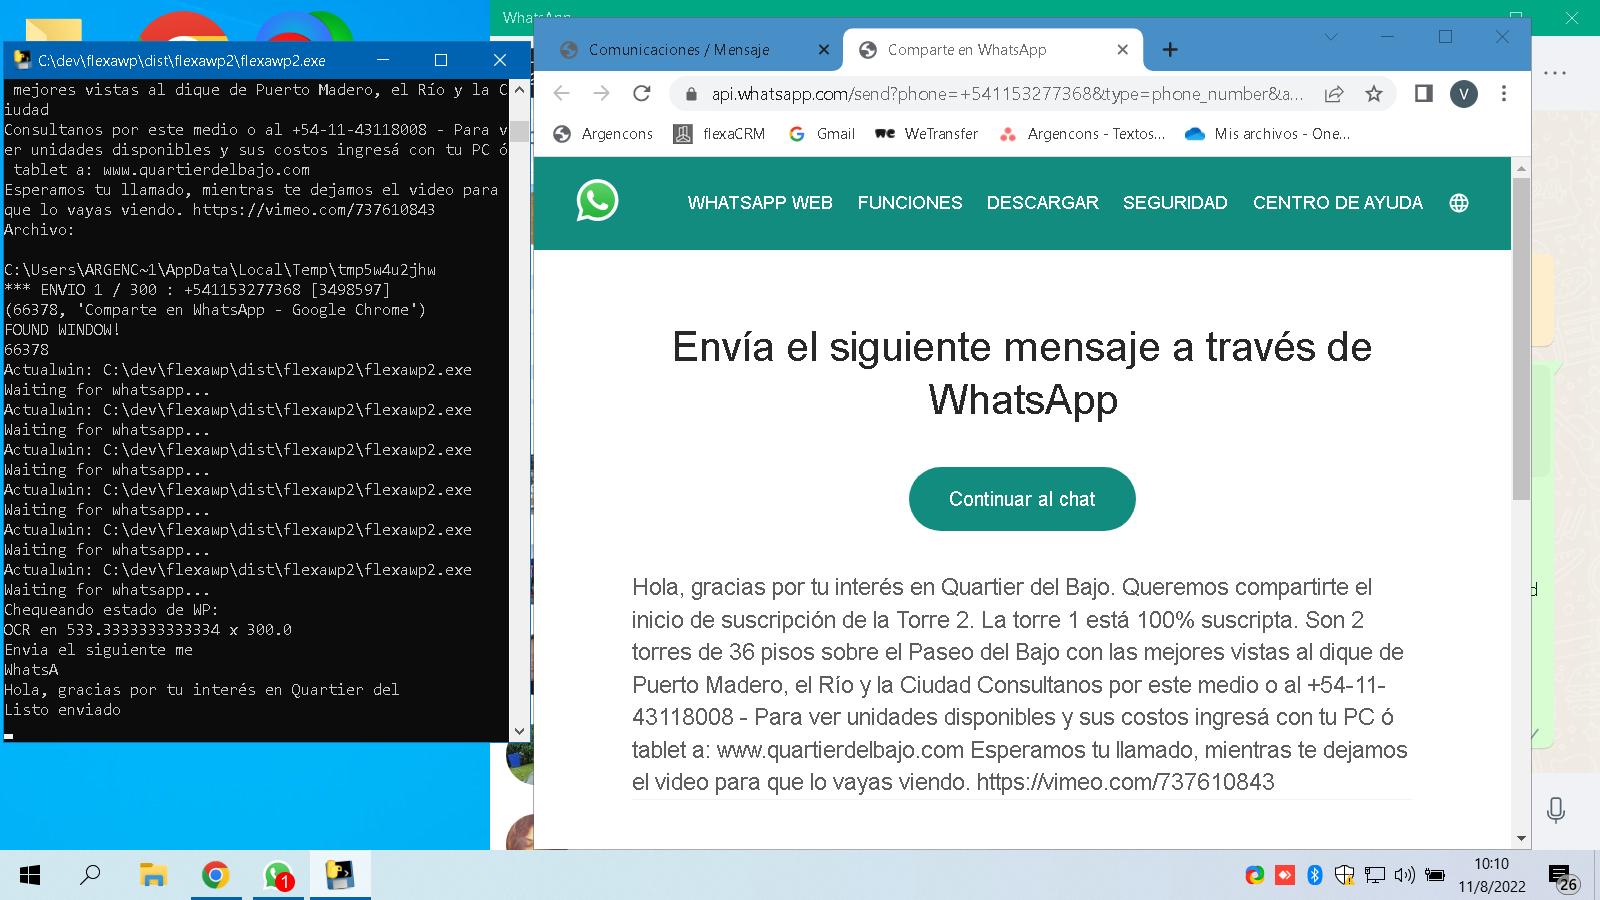Open Gmail bookmark

coord(822,134)
